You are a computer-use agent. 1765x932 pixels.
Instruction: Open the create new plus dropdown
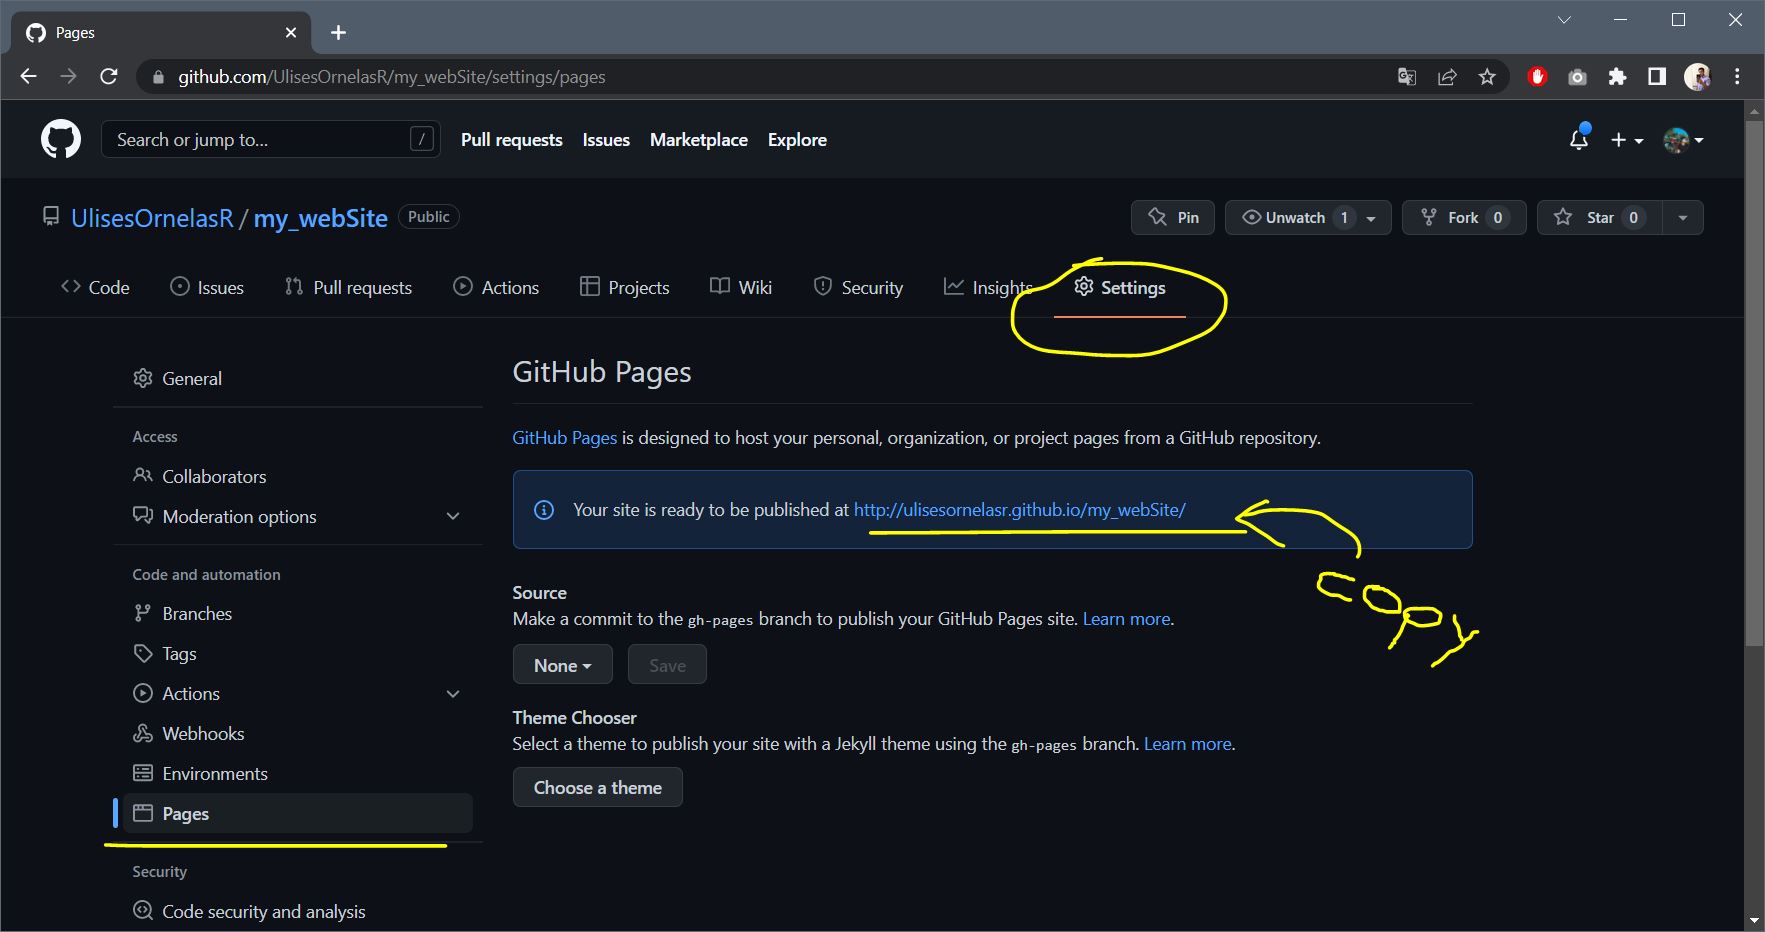[x=1627, y=140]
